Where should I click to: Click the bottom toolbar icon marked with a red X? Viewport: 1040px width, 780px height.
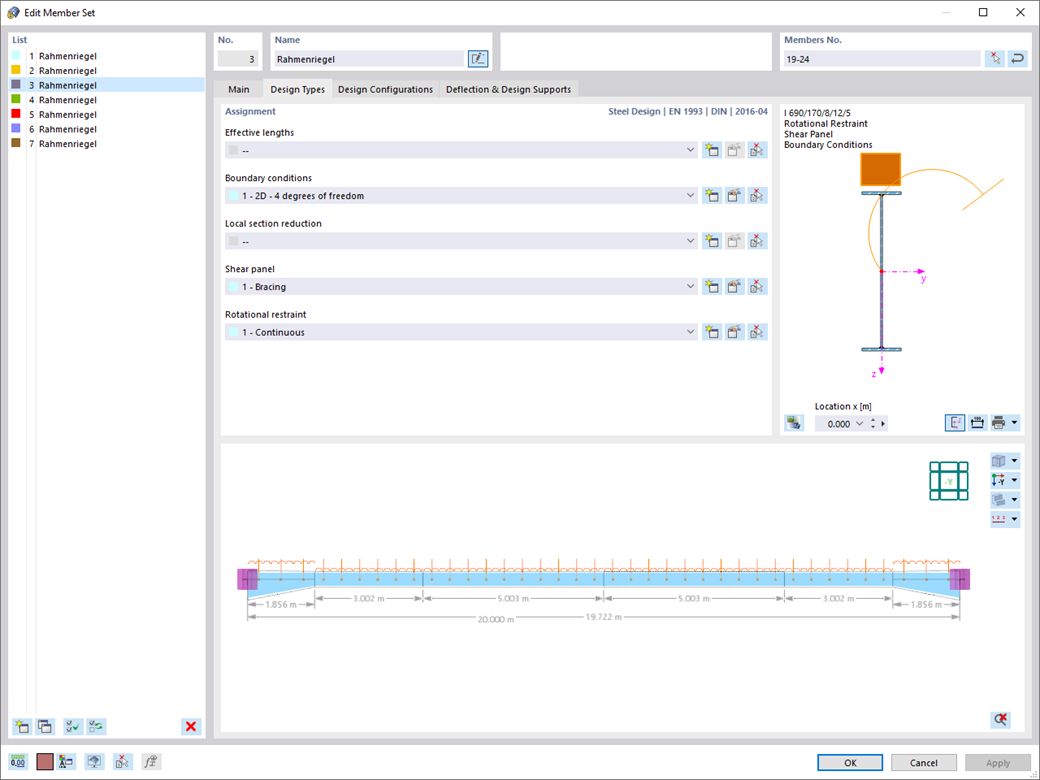click(x=123, y=761)
